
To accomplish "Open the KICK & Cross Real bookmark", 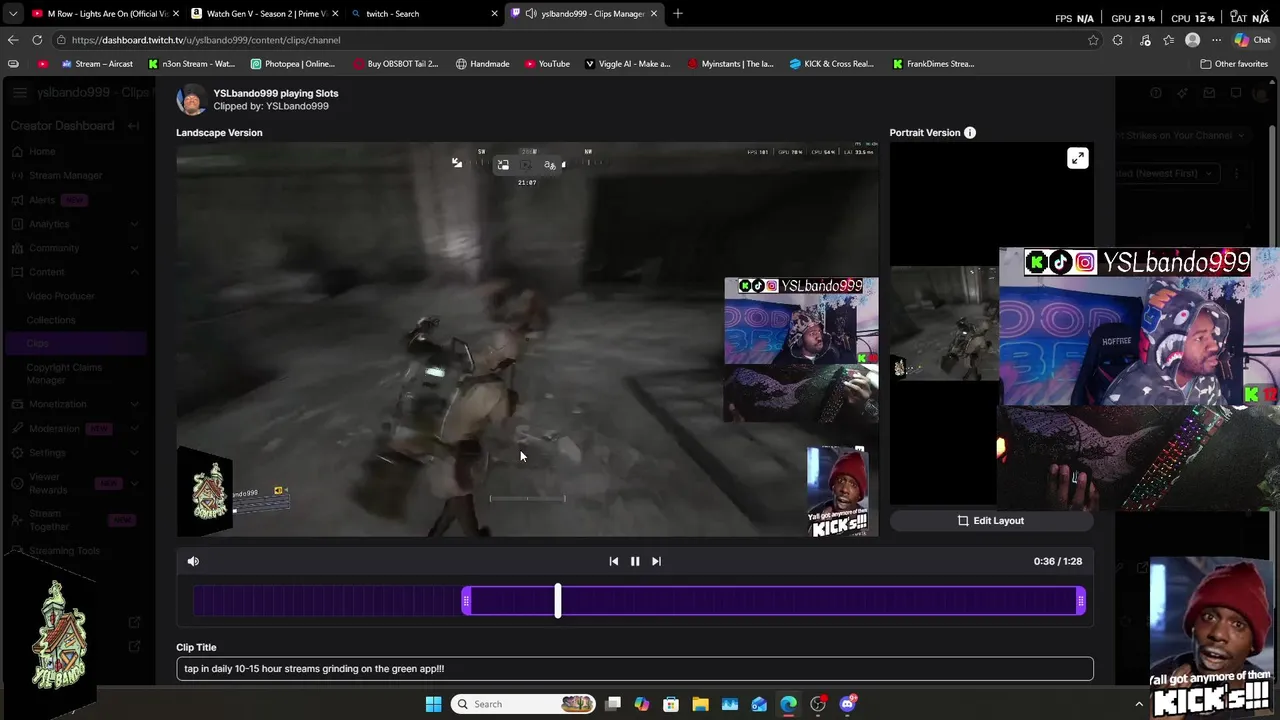I will pyautogui.click(x=831, y=63).
